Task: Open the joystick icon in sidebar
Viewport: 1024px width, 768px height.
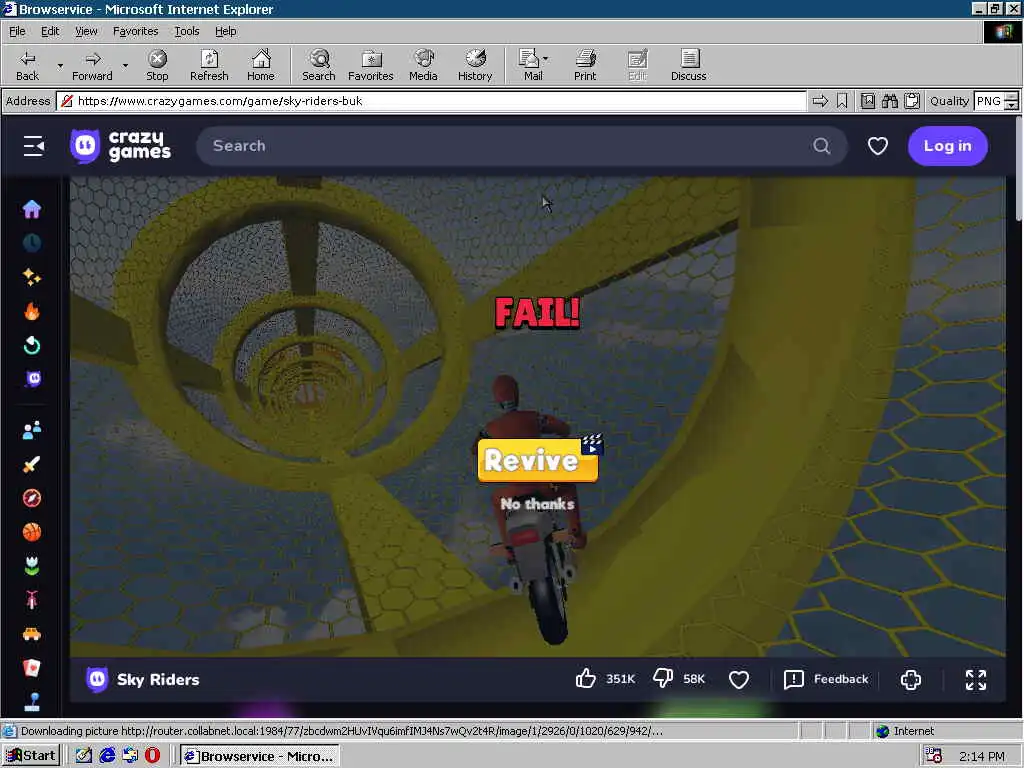Action: (32, 701)
